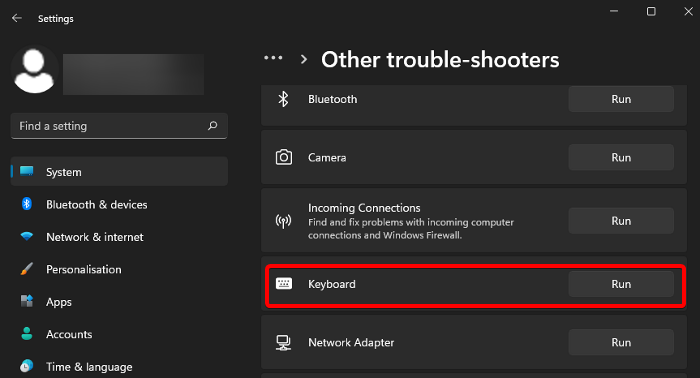Click the Keyboard trouble-shooter icon
This screenshot has width=700, height=378.
click(284, 283)
